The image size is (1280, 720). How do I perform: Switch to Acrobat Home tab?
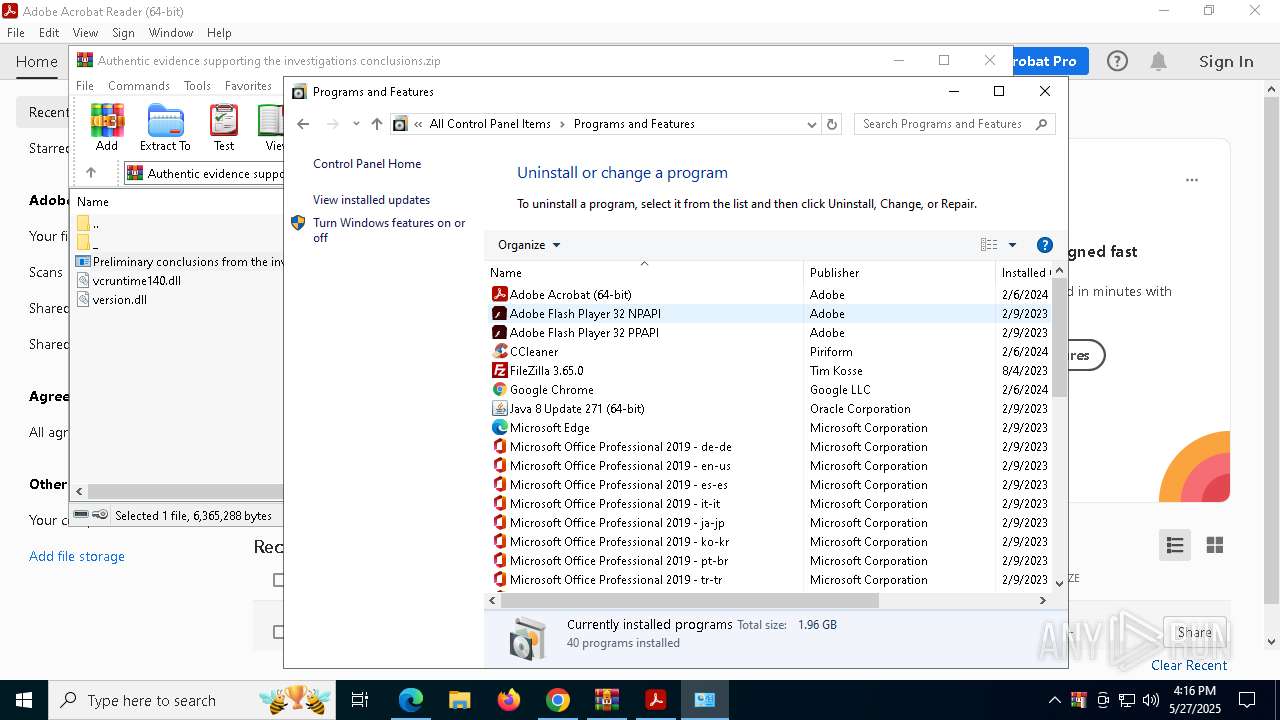click(x=37, y=62)
